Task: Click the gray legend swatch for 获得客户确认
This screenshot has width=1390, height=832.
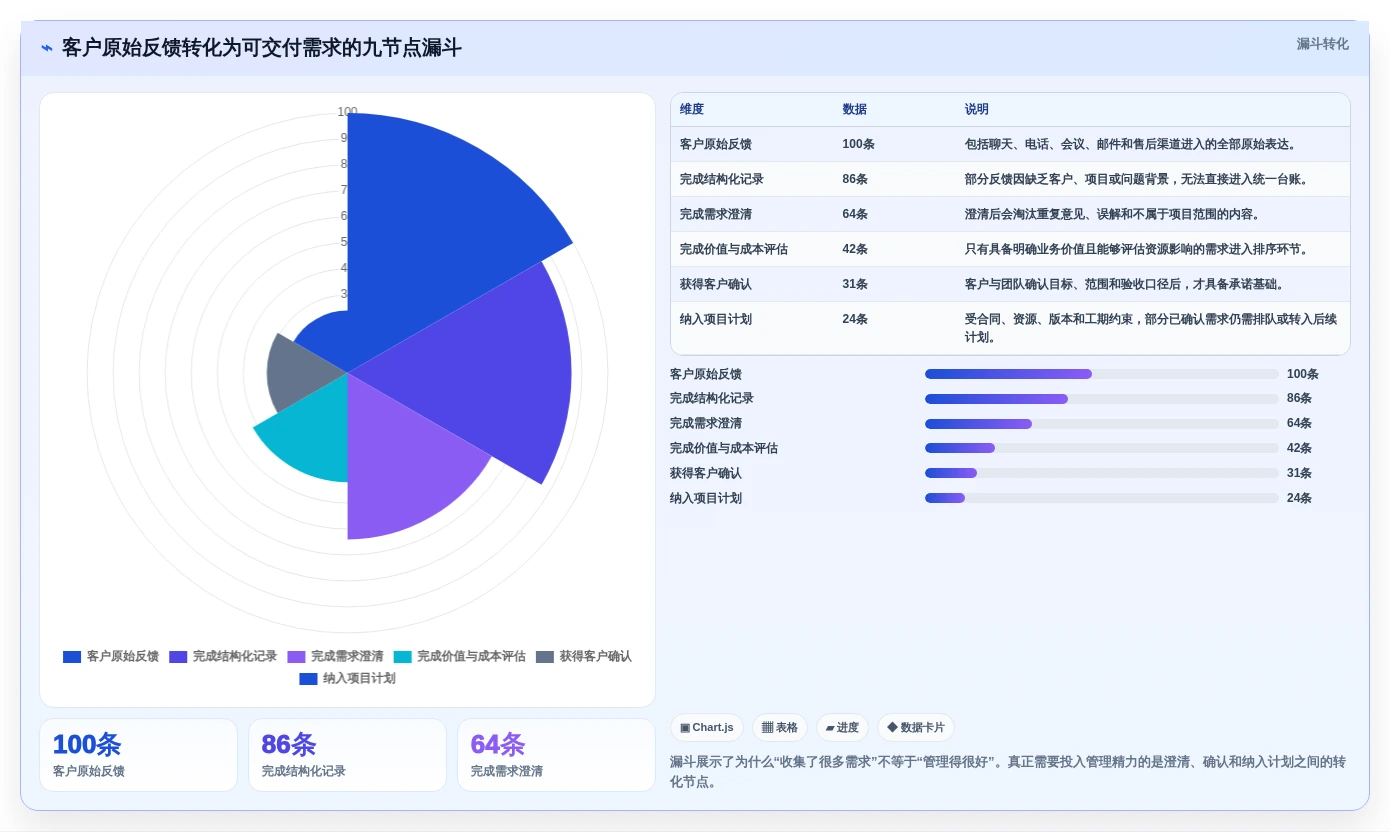Action: (545, 657)
